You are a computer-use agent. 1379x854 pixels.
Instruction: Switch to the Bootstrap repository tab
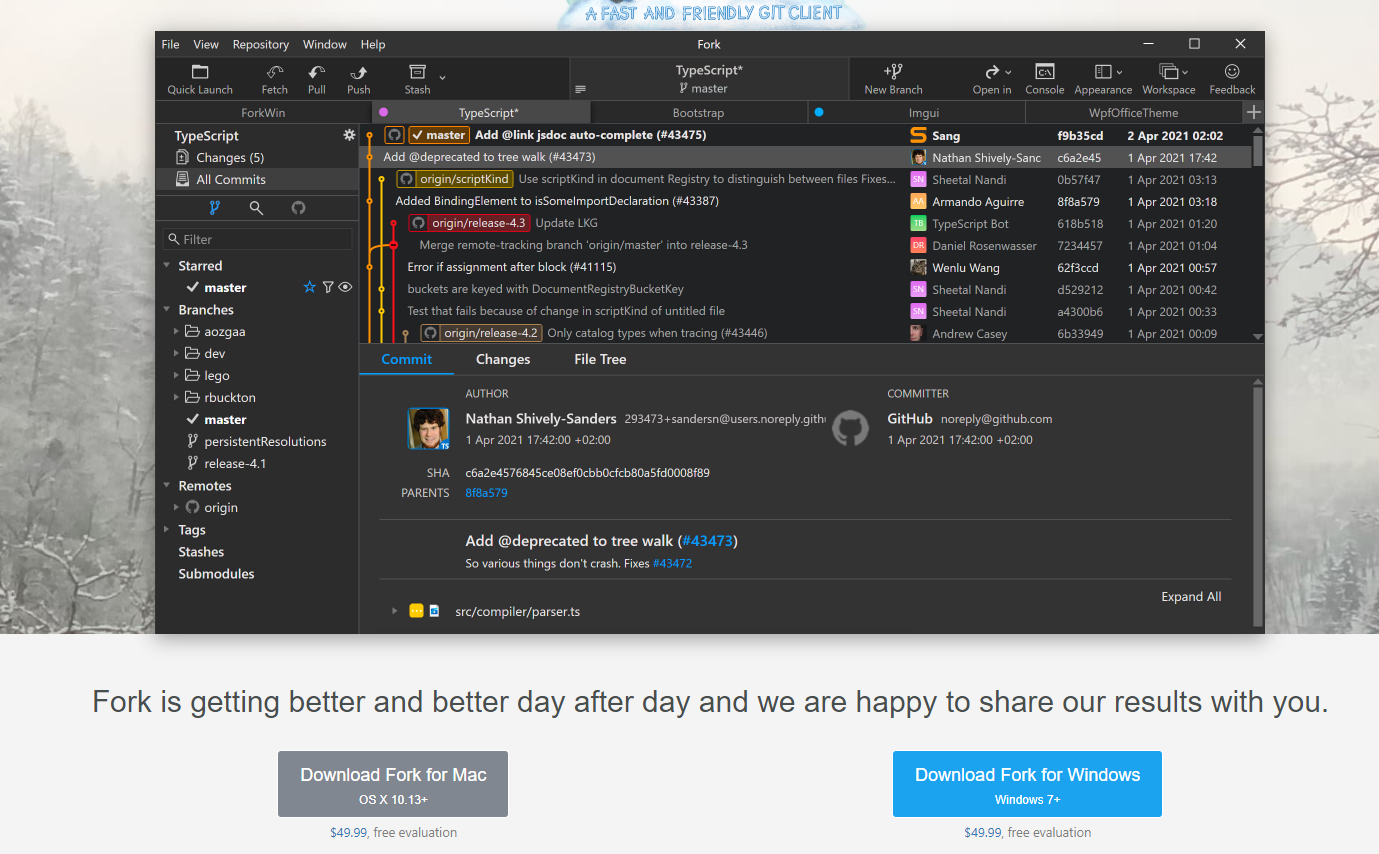[x=698, y=113]
